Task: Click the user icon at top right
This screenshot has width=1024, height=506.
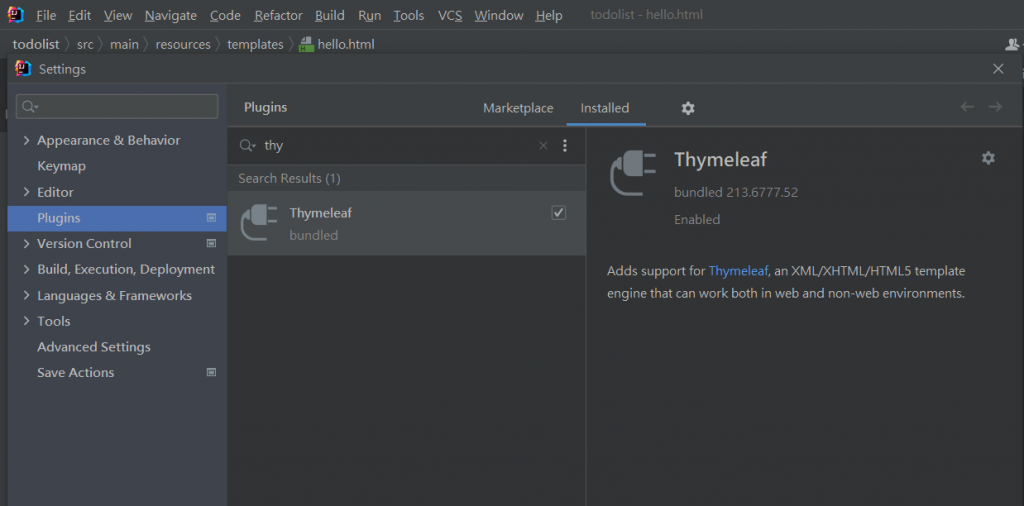Action: (1012, 44)
